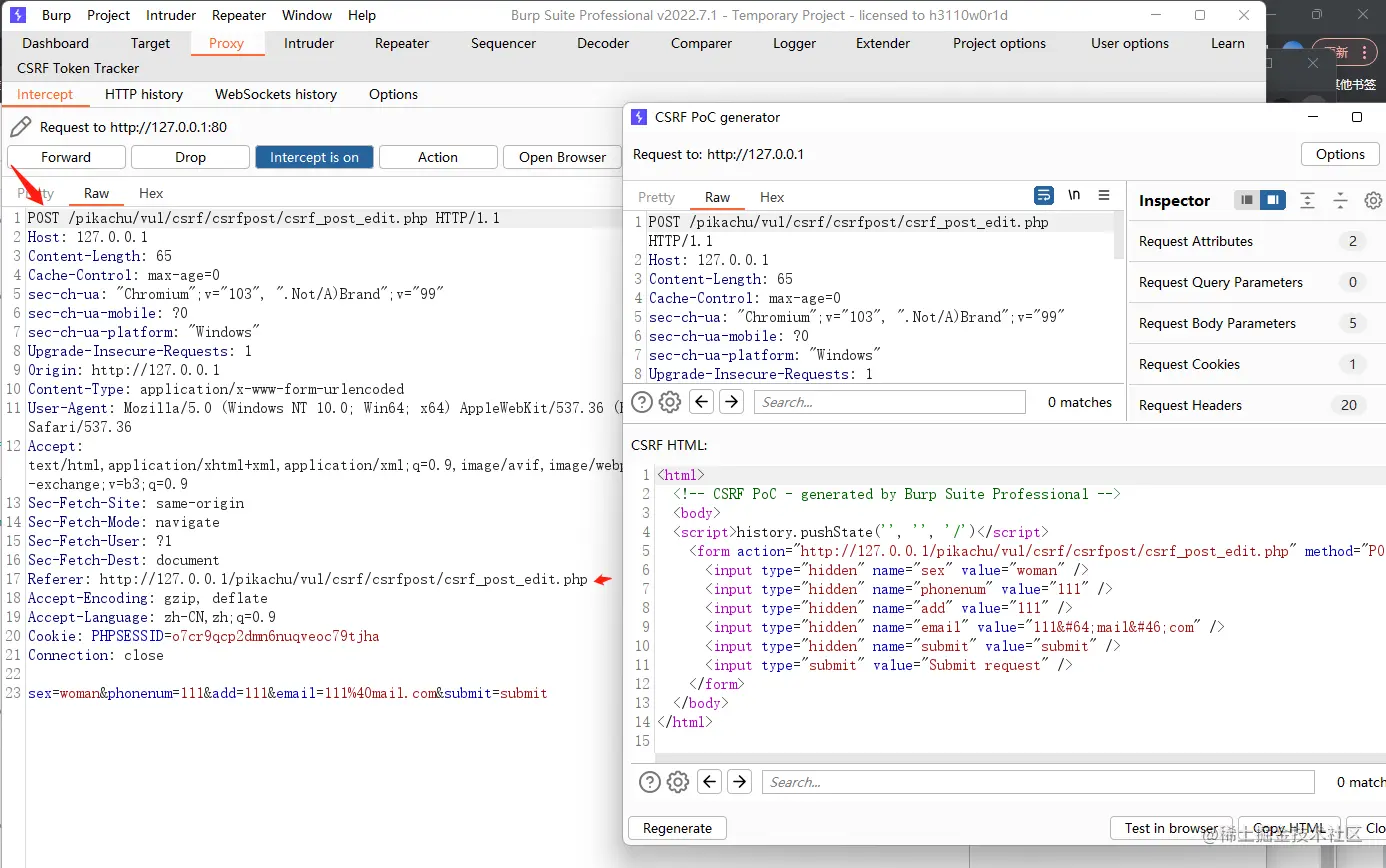Go to the Decoder tab

[603, 43]
